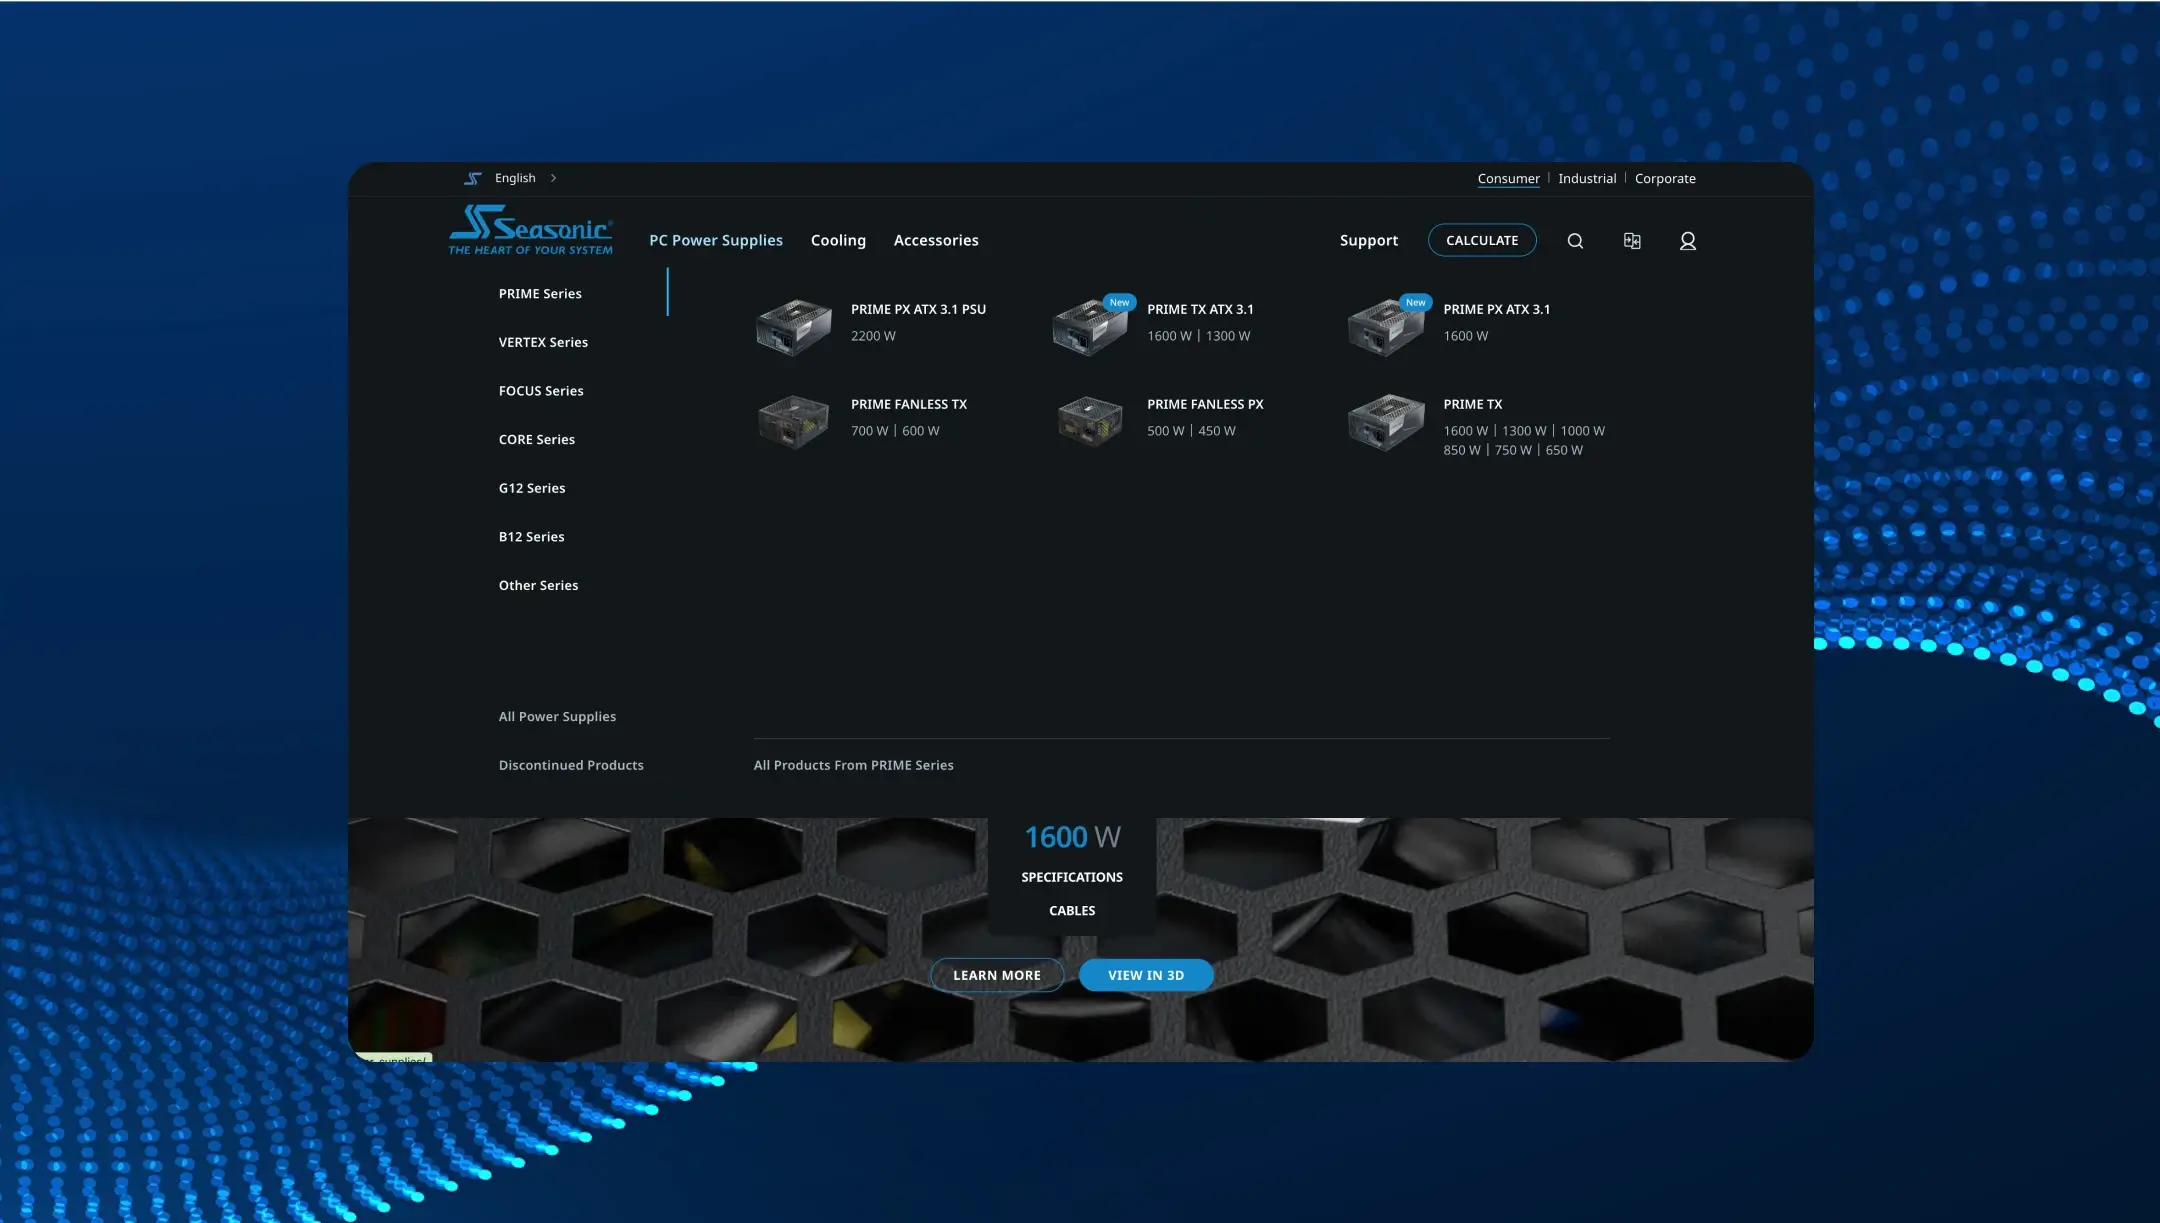
Task: Click New badge on PRIME TX ATX 3.1
Action: coord(1119,302)
